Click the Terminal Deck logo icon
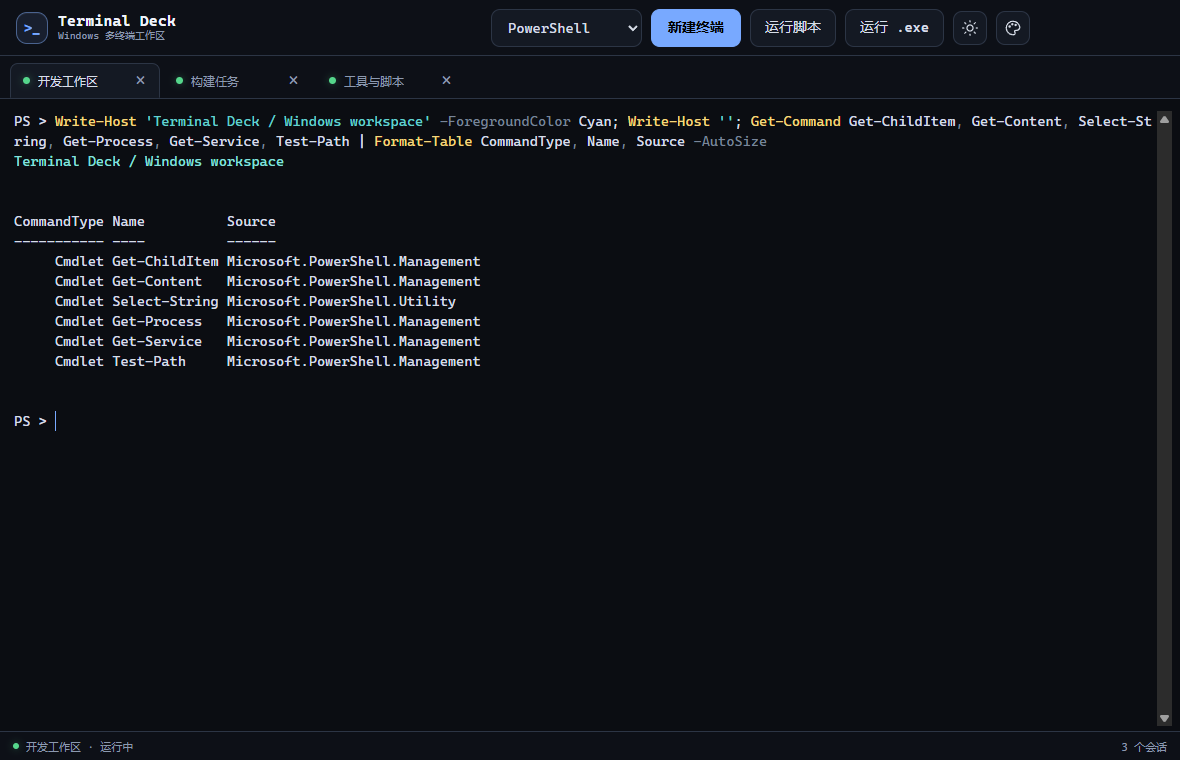 pyautogui.click(x=32, y=28)
